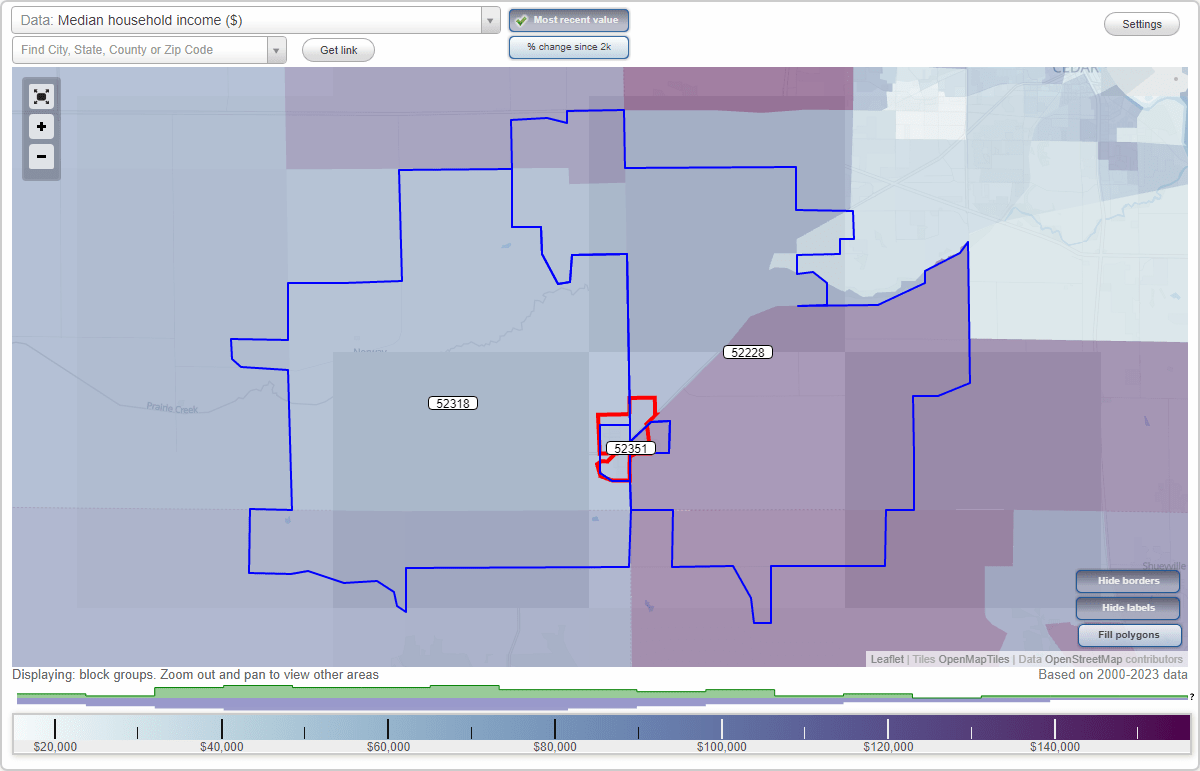
Task: Open the Data selection dropdown arrow
Action: pos(490,20)
